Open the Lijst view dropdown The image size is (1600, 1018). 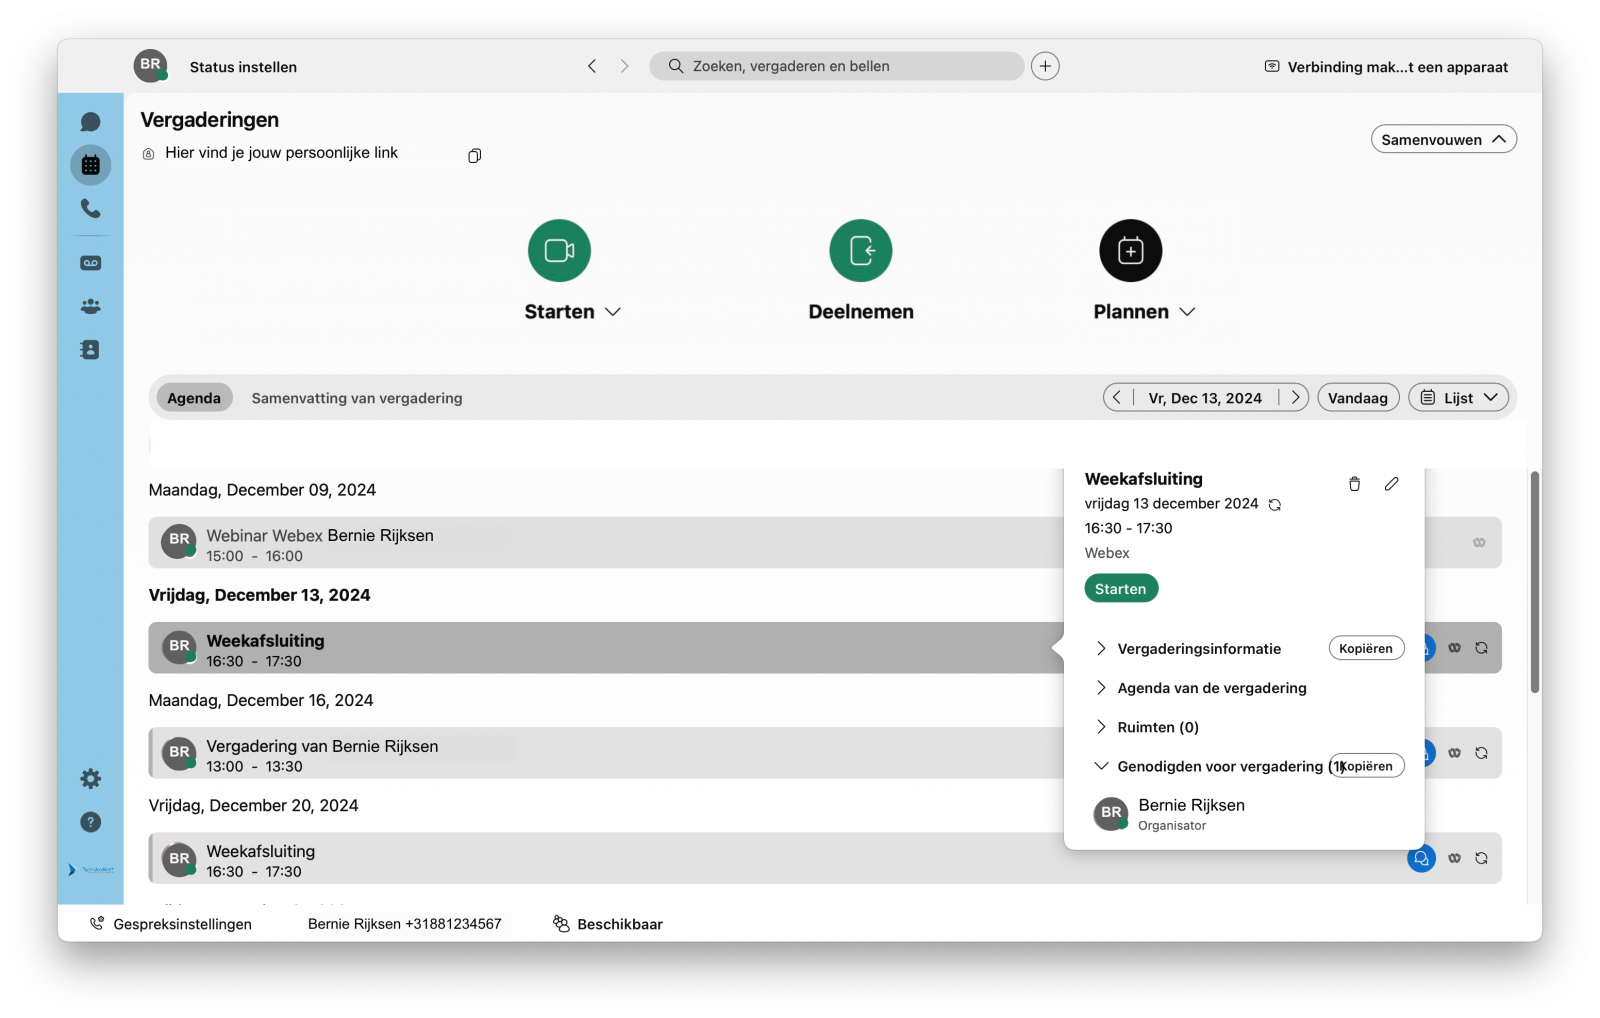click(x=1458, y=397)
